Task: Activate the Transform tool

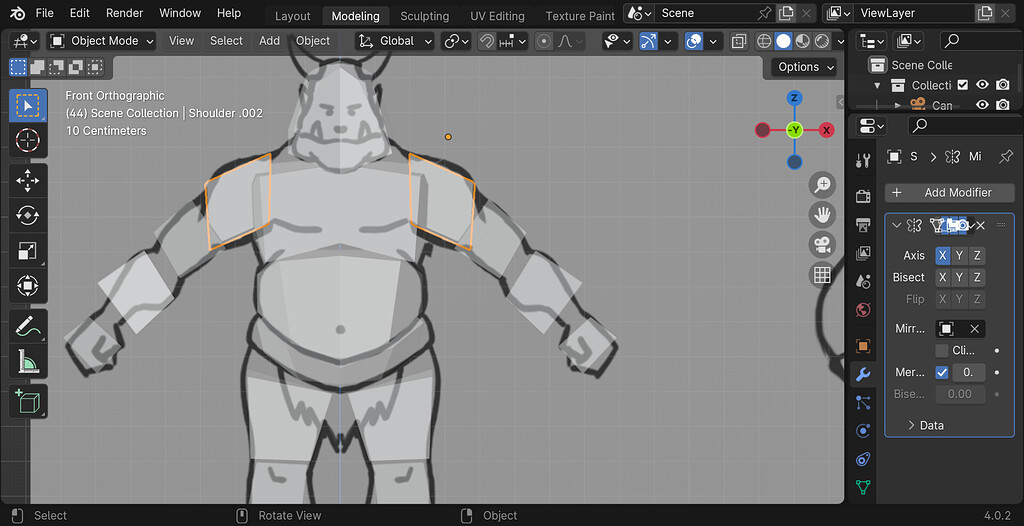Action: tap(27, 286)
